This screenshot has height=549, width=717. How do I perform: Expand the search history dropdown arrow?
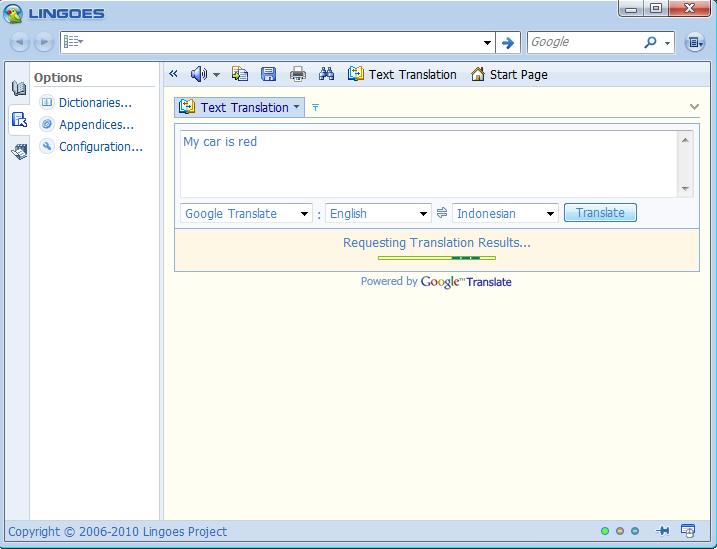click(x=487, y=43)
